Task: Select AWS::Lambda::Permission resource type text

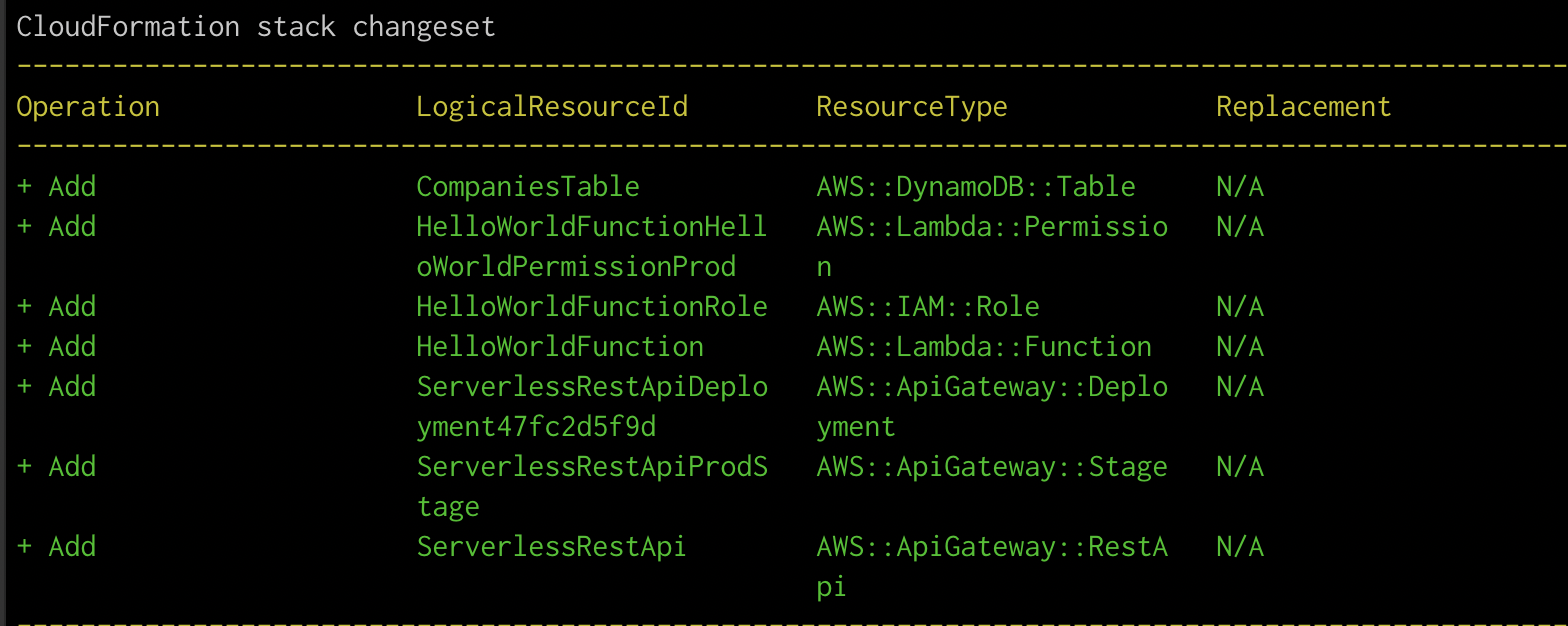Action: [x=992, y=247]
